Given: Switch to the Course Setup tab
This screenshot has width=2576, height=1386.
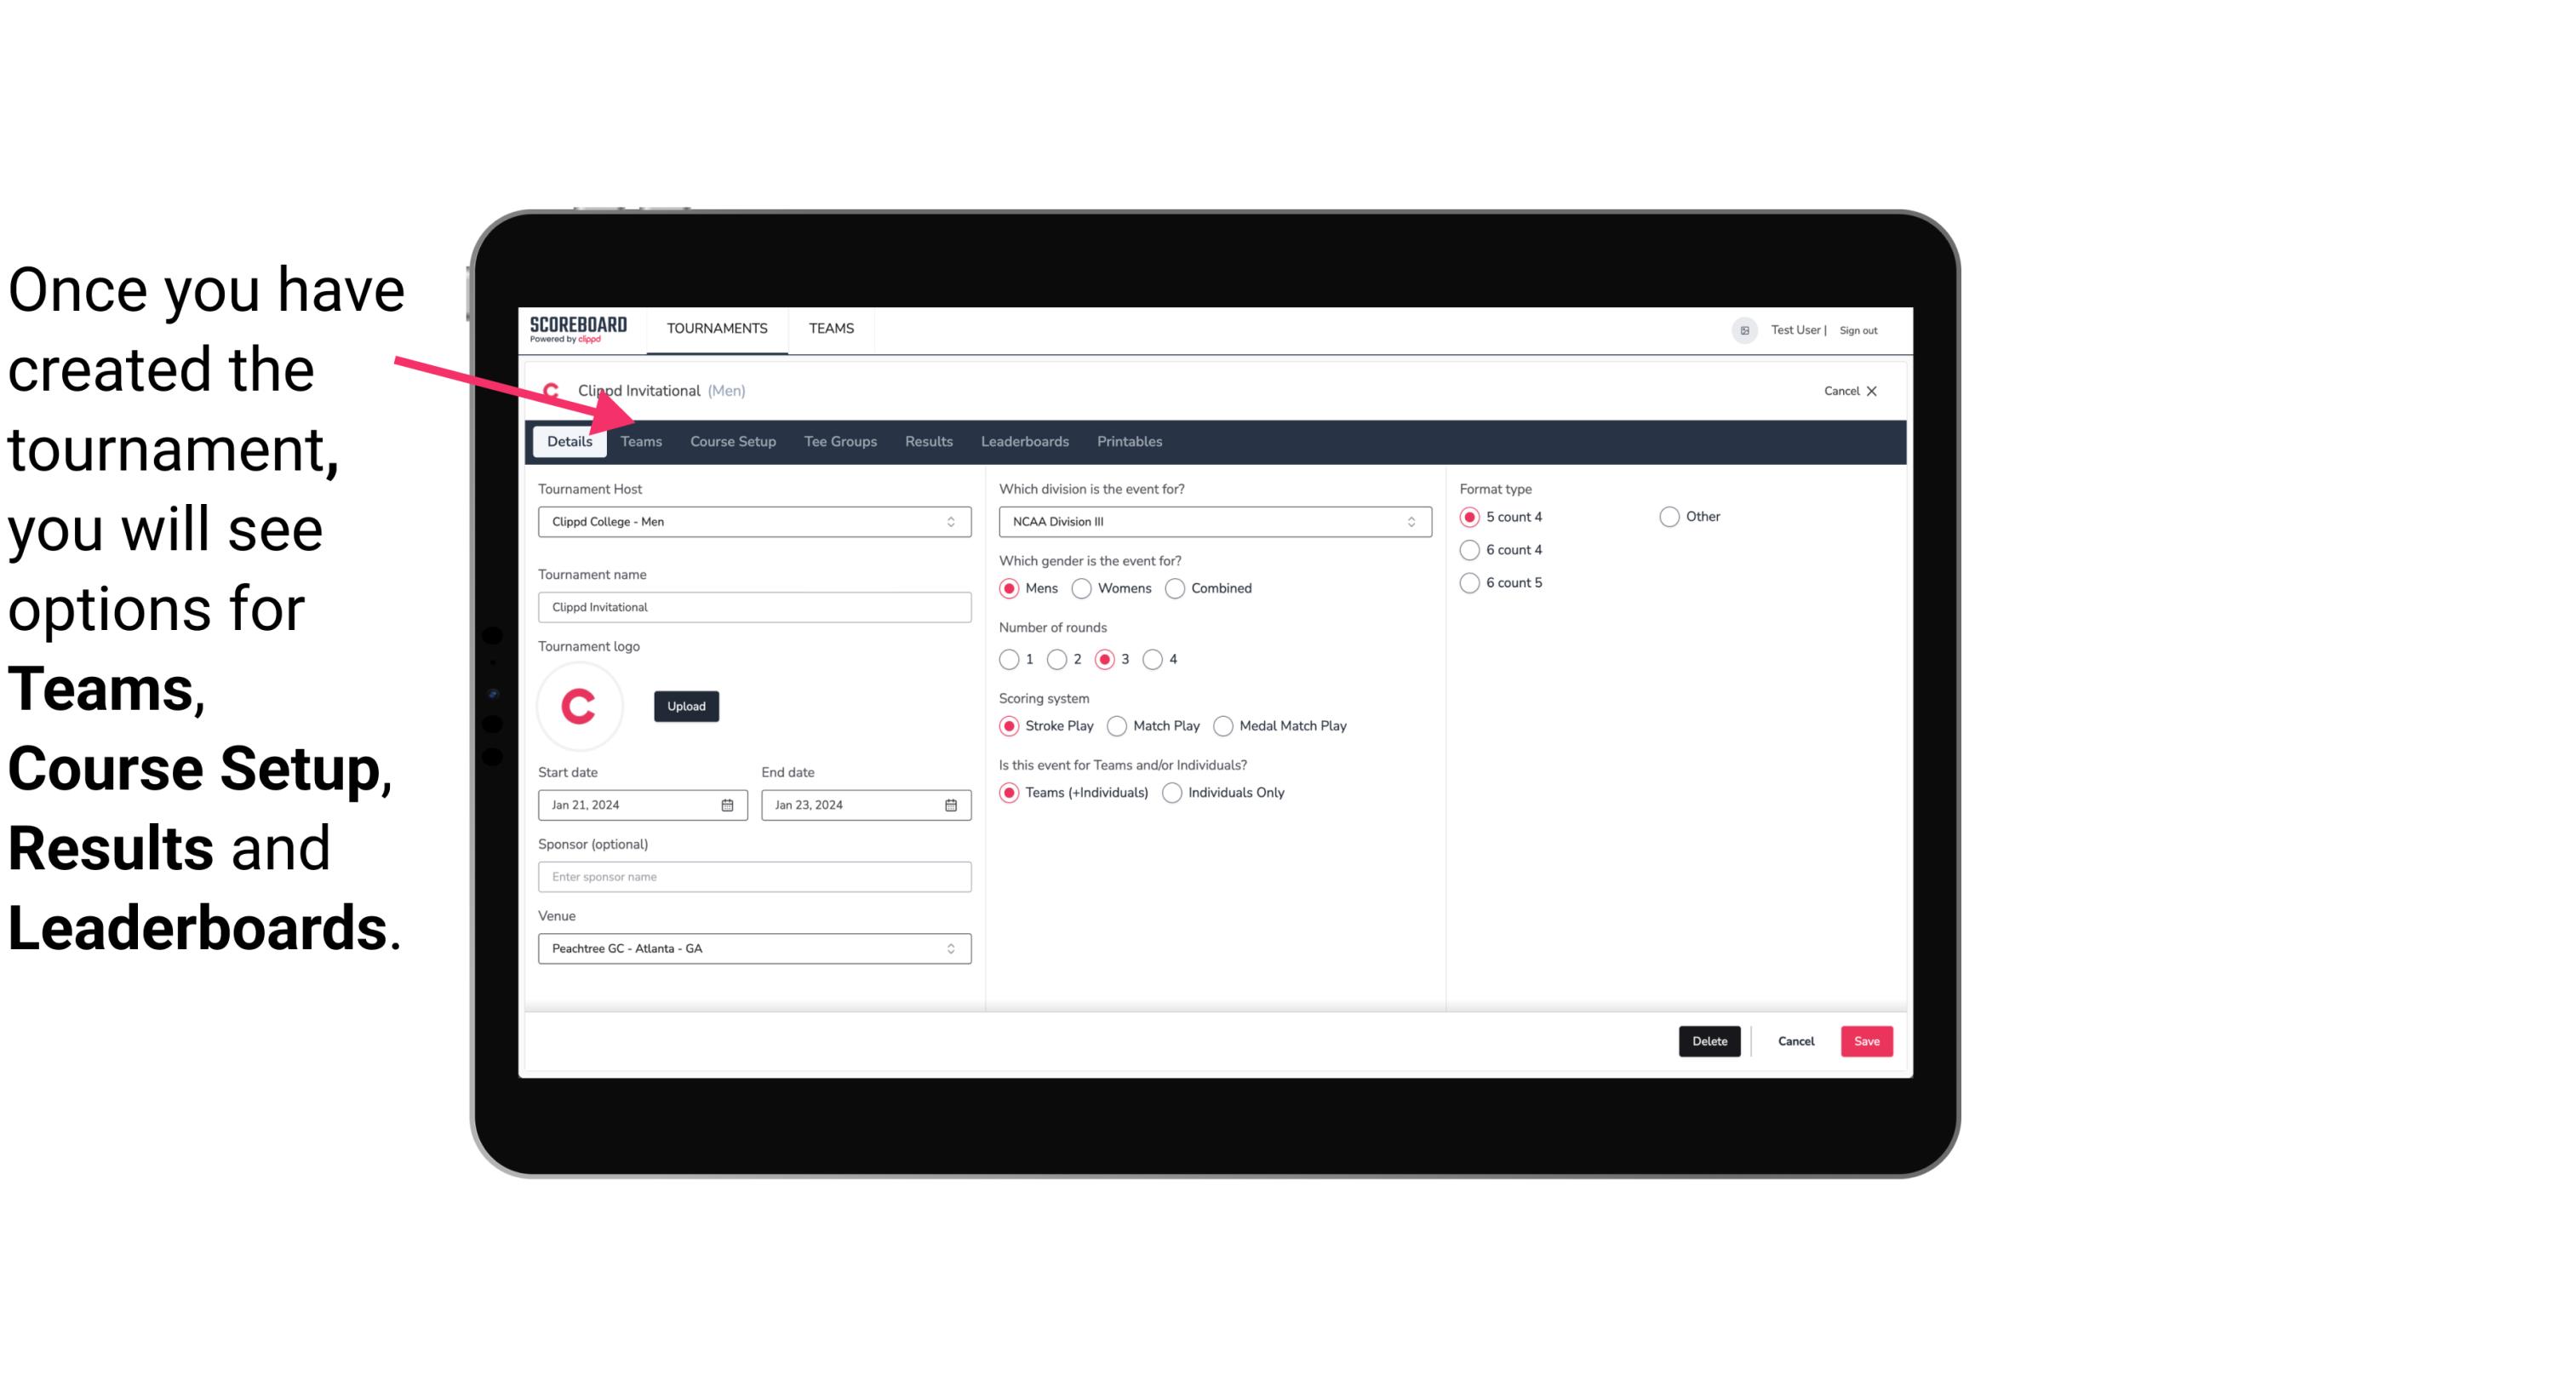Looking at the screenshot, I should (x=734, y=440).
